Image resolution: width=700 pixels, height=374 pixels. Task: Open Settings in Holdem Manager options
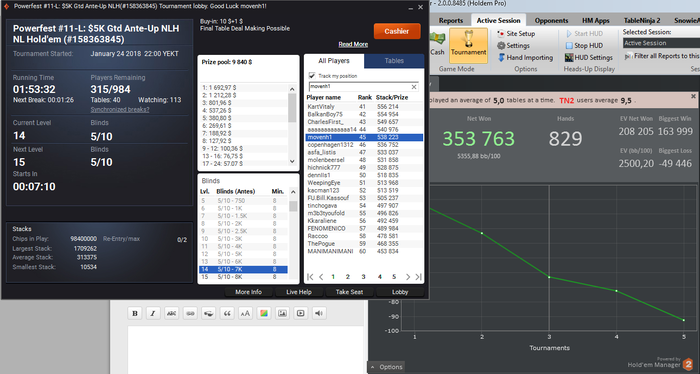[513, 46]
